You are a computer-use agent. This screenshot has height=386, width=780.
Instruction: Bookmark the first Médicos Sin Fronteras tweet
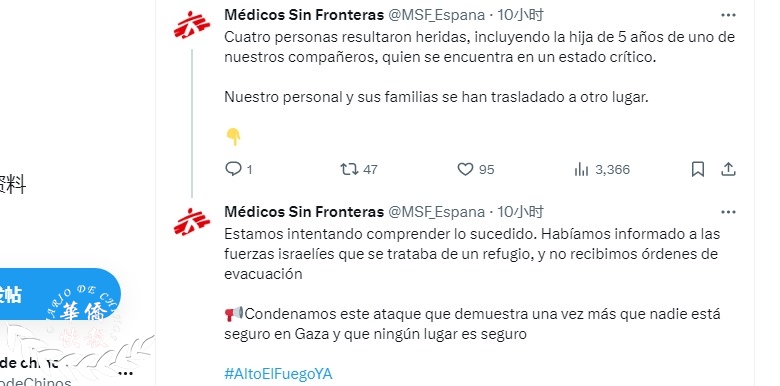point(698,170)
